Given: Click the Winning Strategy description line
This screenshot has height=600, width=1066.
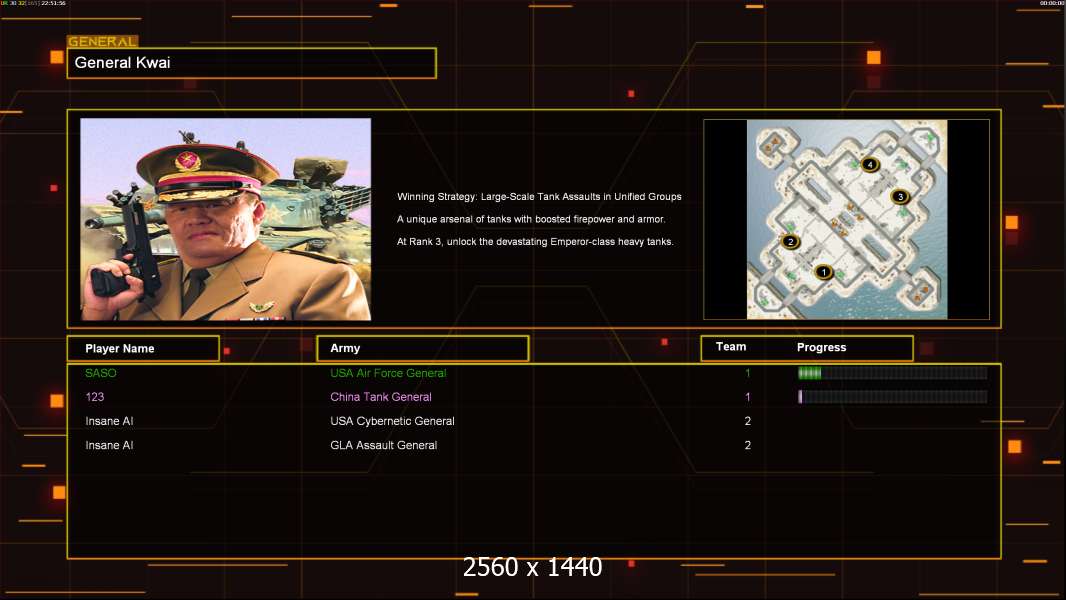Looking at the screenshot, I should tap(539, 197).
